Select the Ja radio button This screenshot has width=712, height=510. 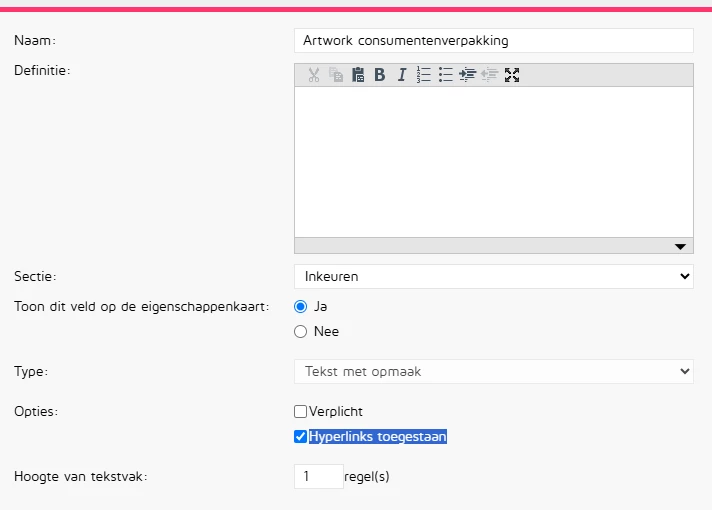point(301,307)
